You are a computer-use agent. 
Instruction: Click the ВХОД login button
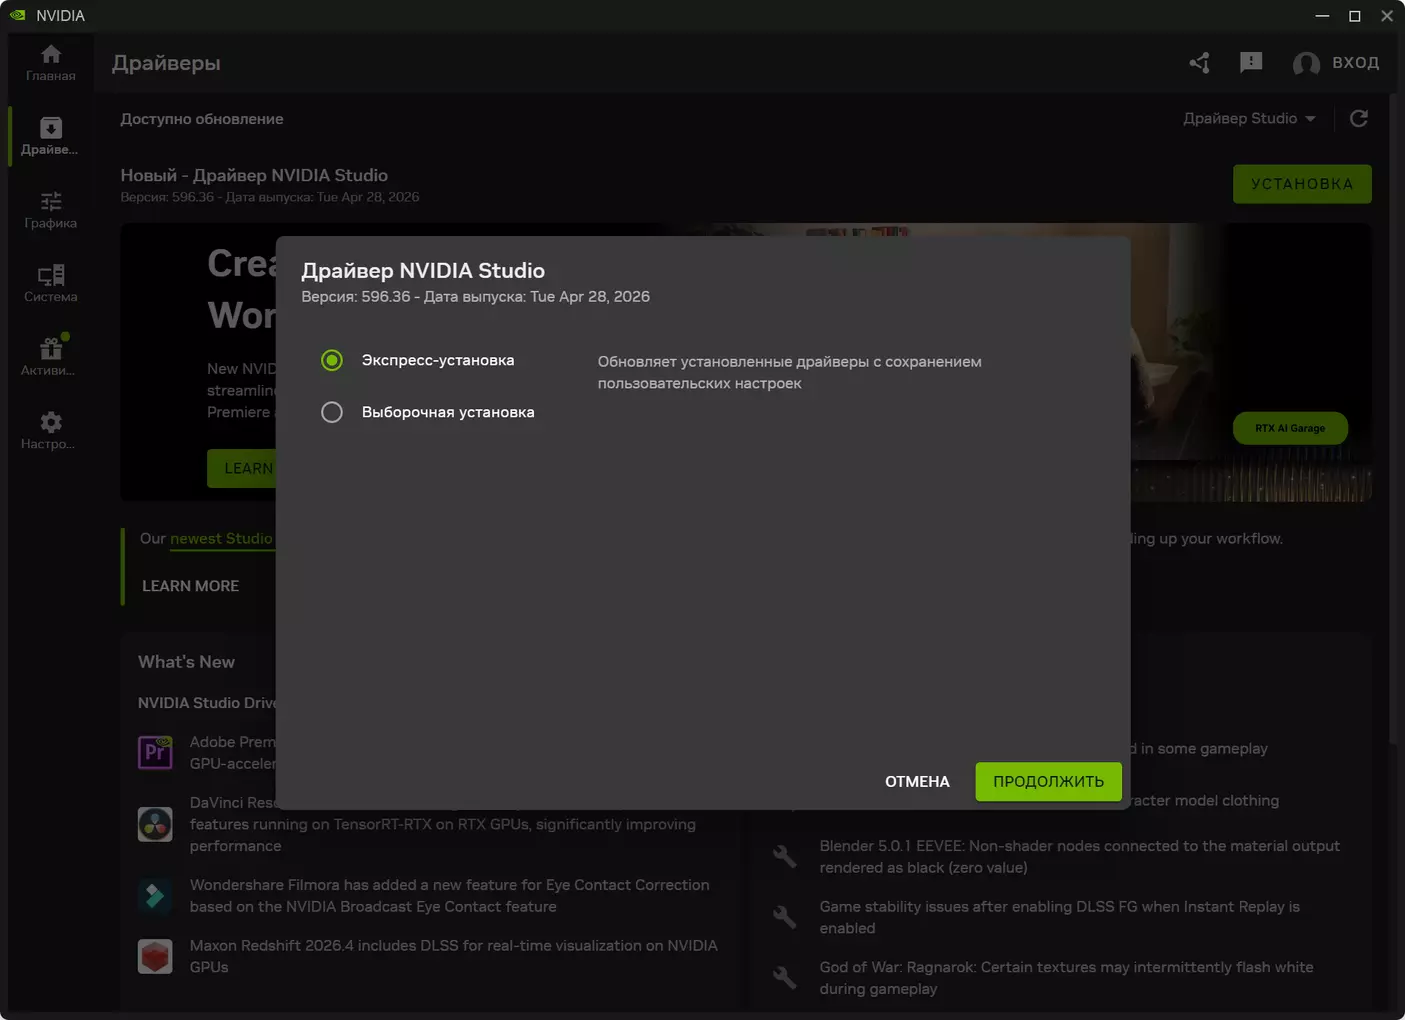pos(1355,63)
